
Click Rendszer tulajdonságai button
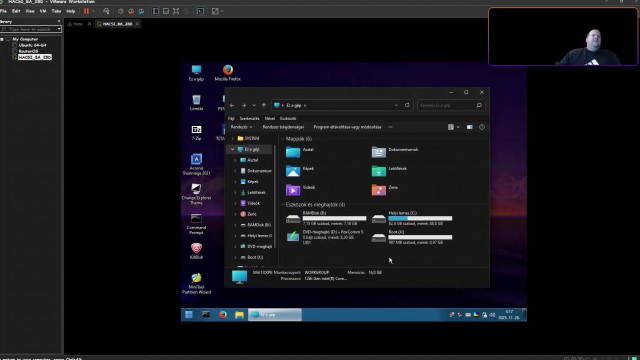pos(283,127)
